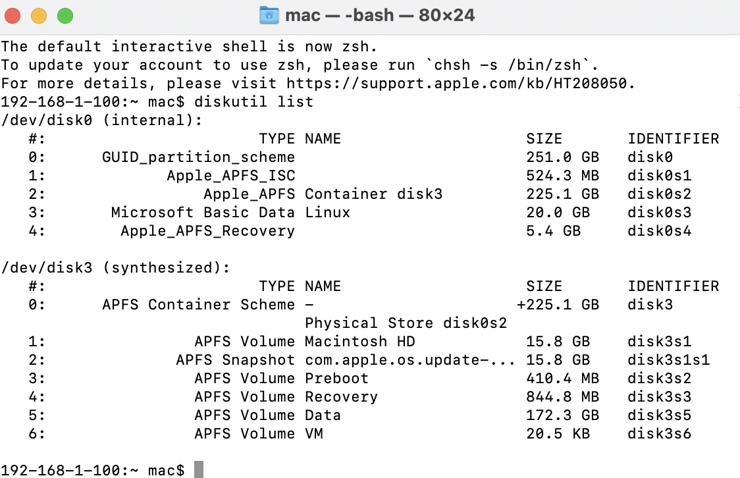Click the 'diskutil list' command text

click(253, 102)
